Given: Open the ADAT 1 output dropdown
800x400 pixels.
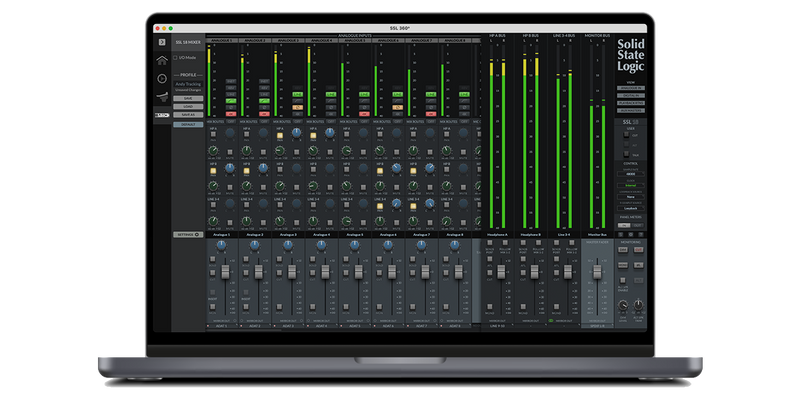Looking at the screenshot, I should pyautogui.click(x=221, y=326).
